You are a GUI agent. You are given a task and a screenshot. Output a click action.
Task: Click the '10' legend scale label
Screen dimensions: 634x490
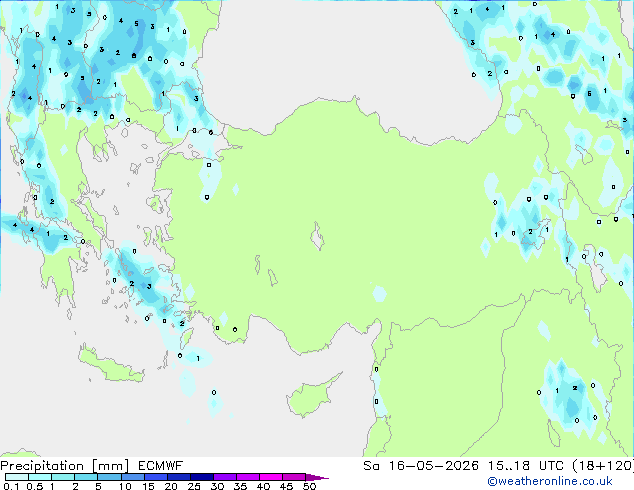(125, 486)
